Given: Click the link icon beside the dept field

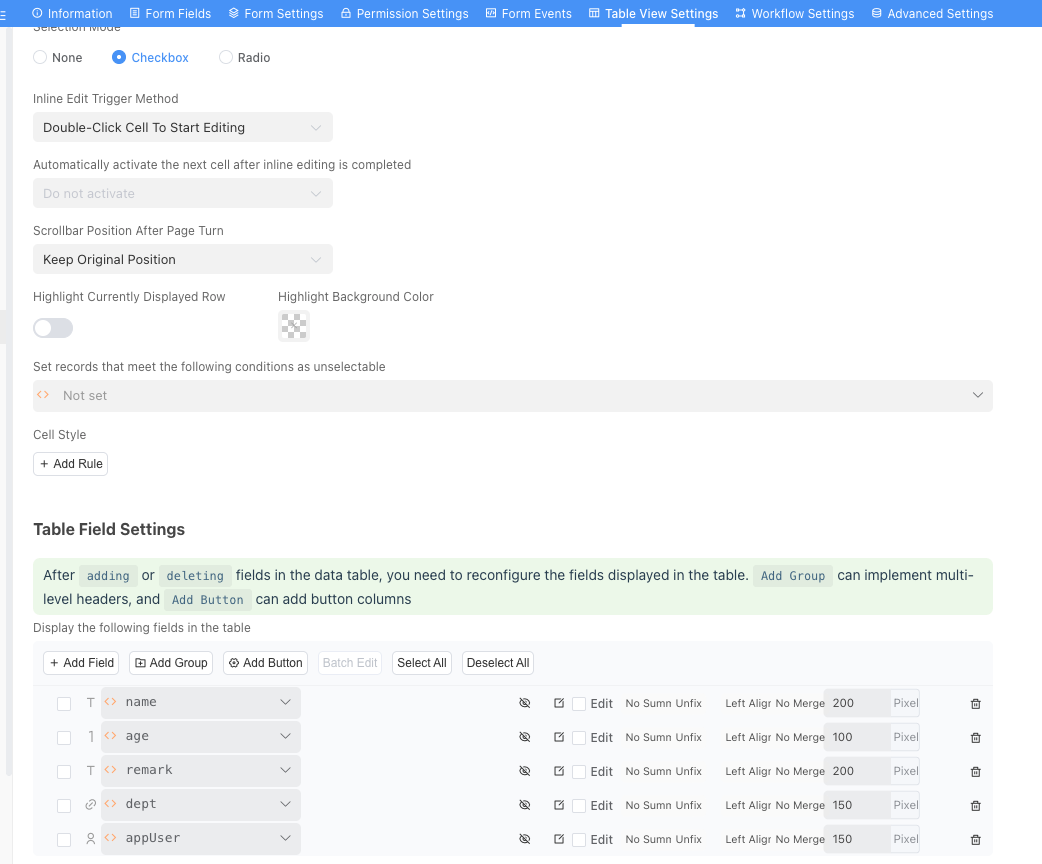Looking at the screenshot, I should click(x=90, y=804).
